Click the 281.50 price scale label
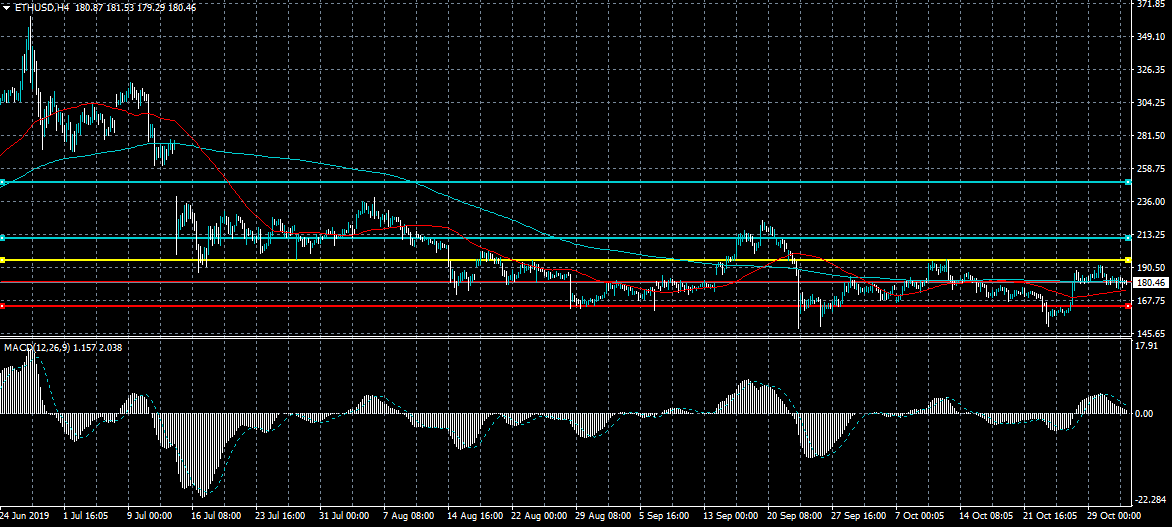This screenshot has width=1172, height=527. (x=1150, y=136)
